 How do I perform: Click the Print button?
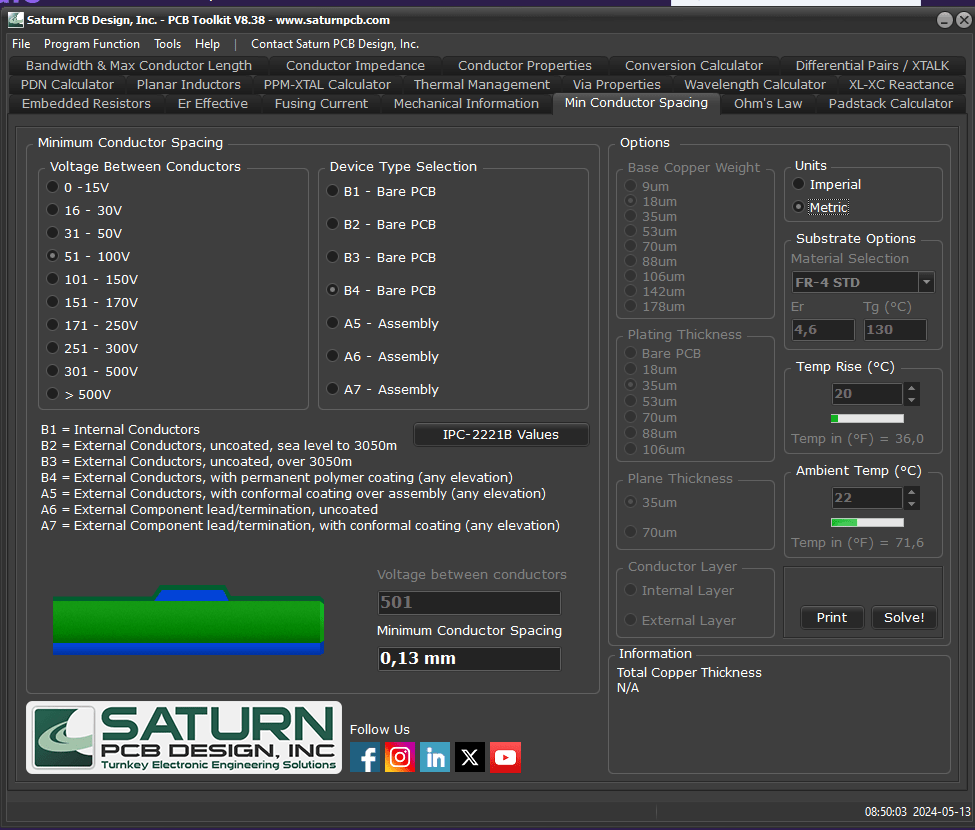831,617
